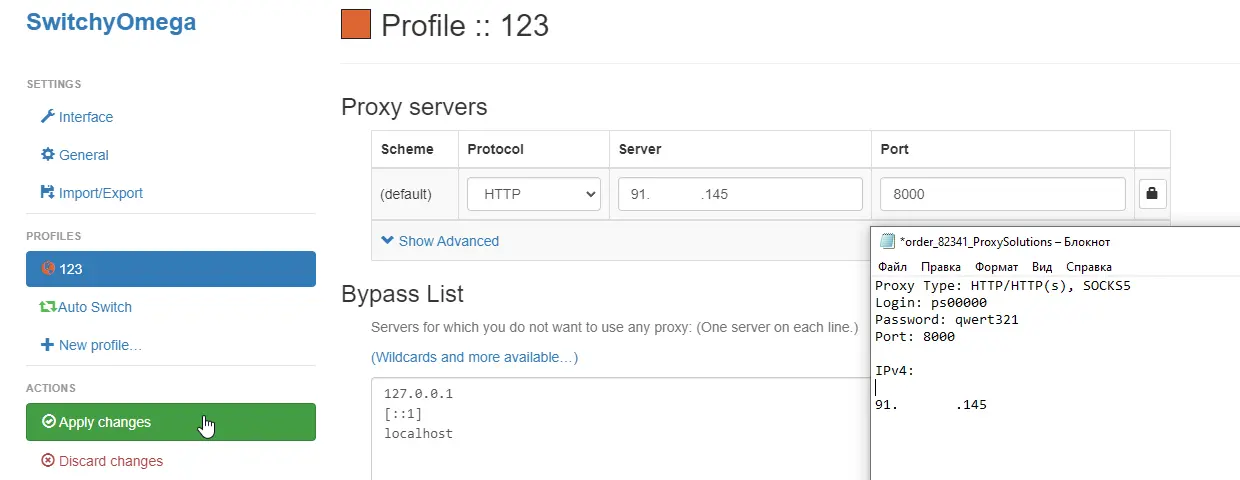Click the gear icon beside General

[47, 155]
